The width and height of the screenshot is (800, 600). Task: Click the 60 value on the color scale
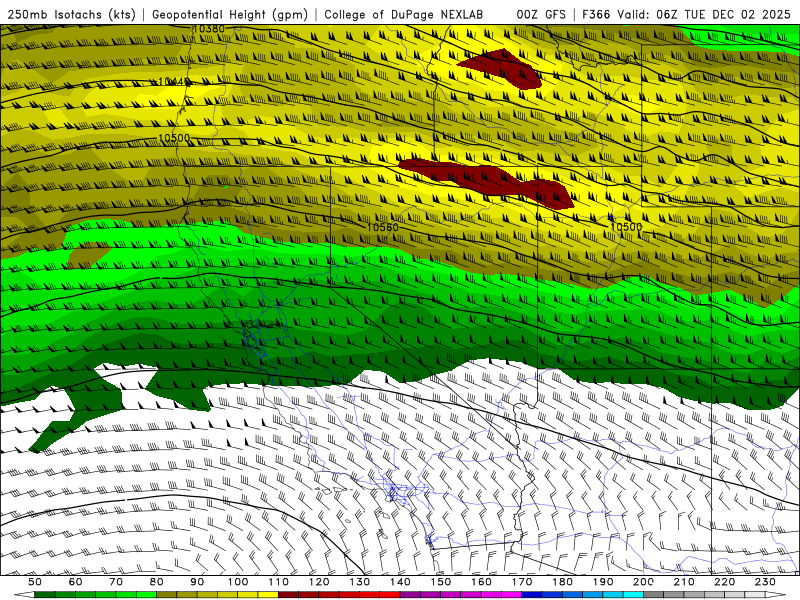coord(75,582)
